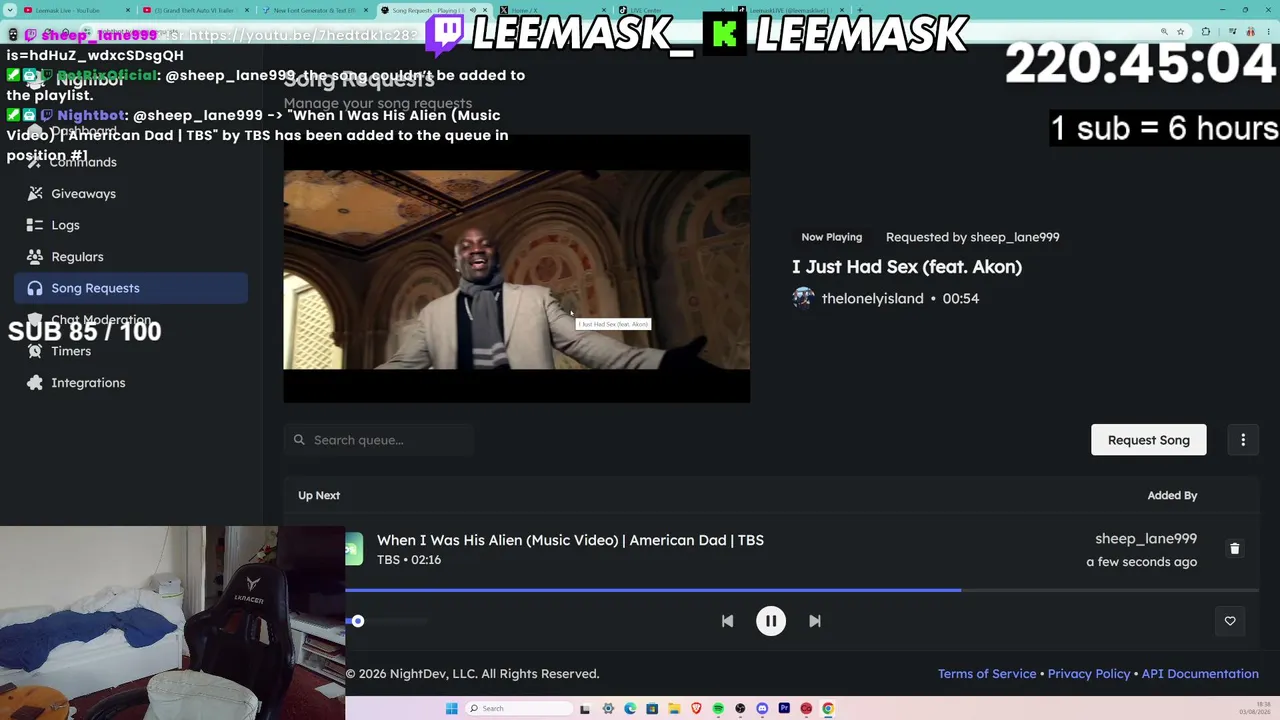
Task: Open the Privacy Policy link
Action: (x=1089, y=674)
